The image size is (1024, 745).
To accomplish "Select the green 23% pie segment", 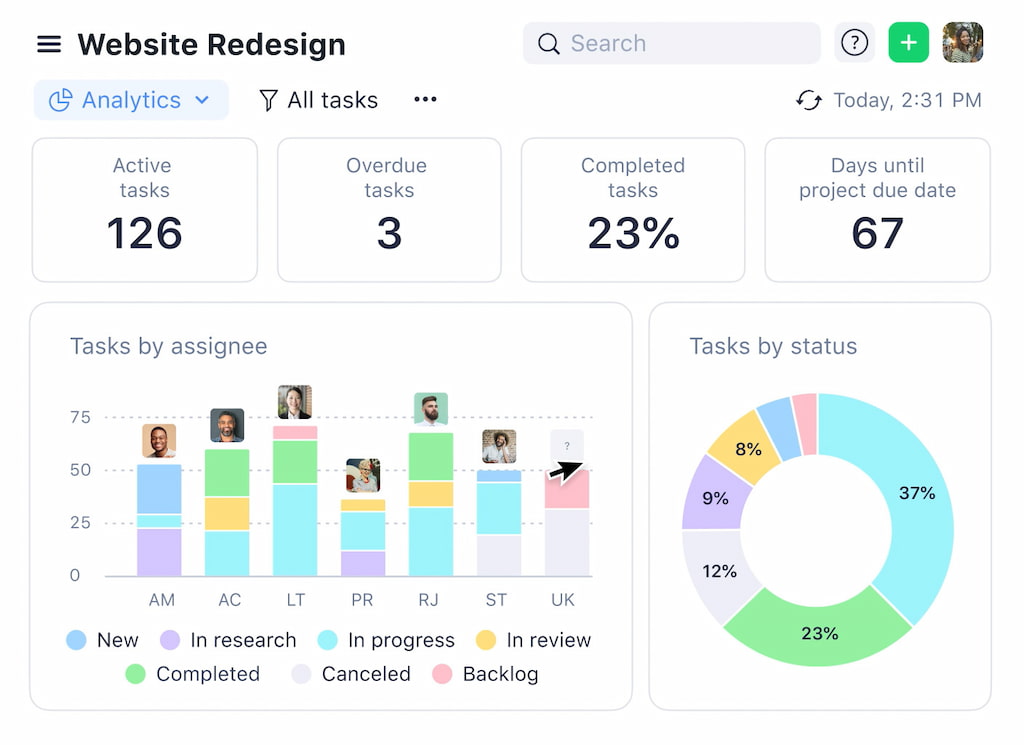I will (820, 633).
